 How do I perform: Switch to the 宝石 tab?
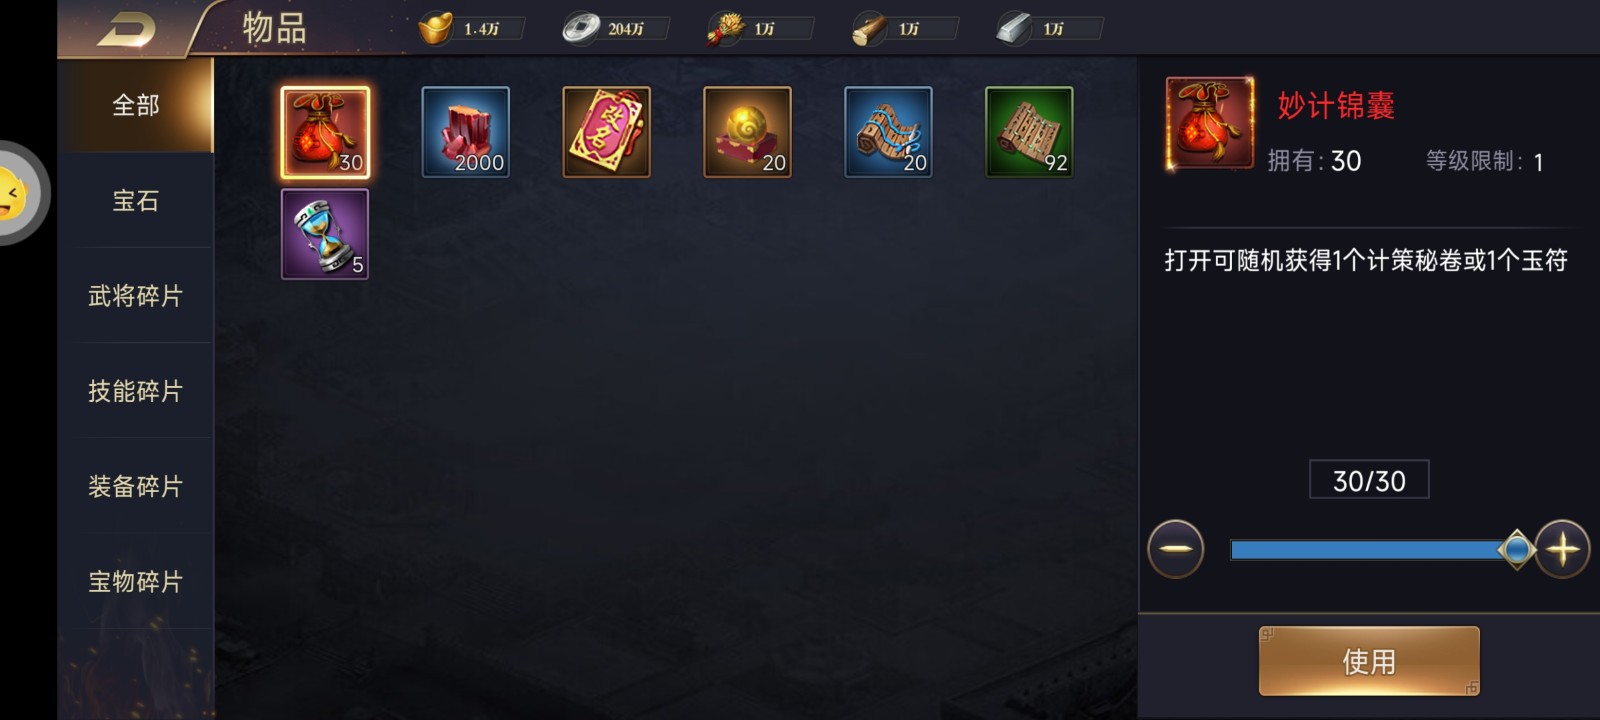tap(136, 200)
